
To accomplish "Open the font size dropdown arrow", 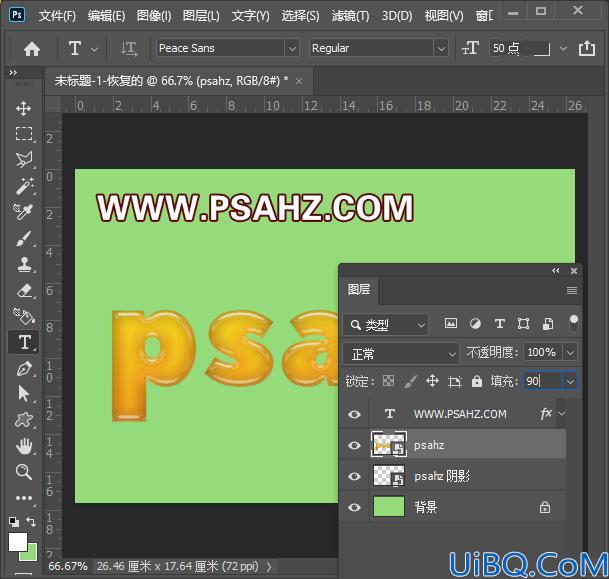I will tap(563, 49).
